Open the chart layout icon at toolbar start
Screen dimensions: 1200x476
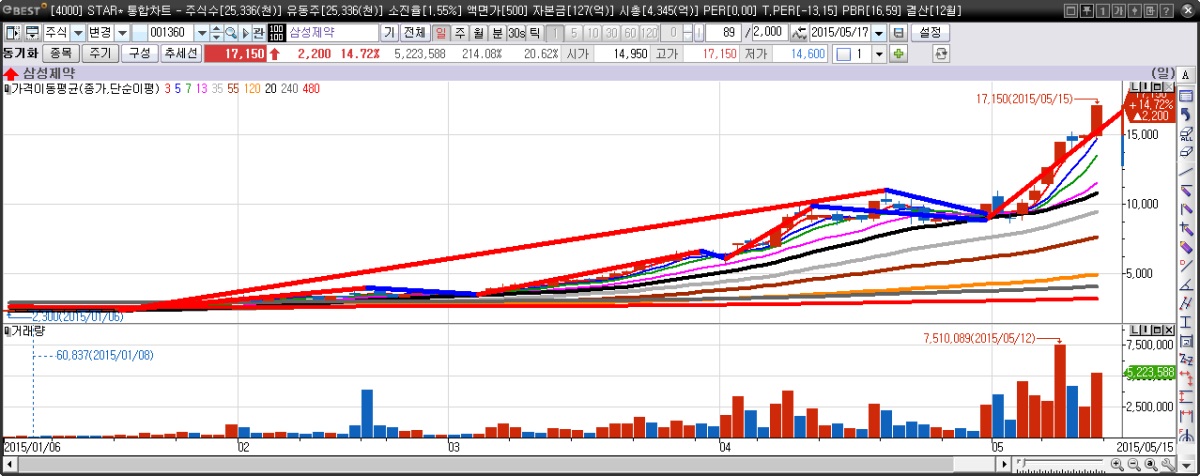click(x=13, y=32)
